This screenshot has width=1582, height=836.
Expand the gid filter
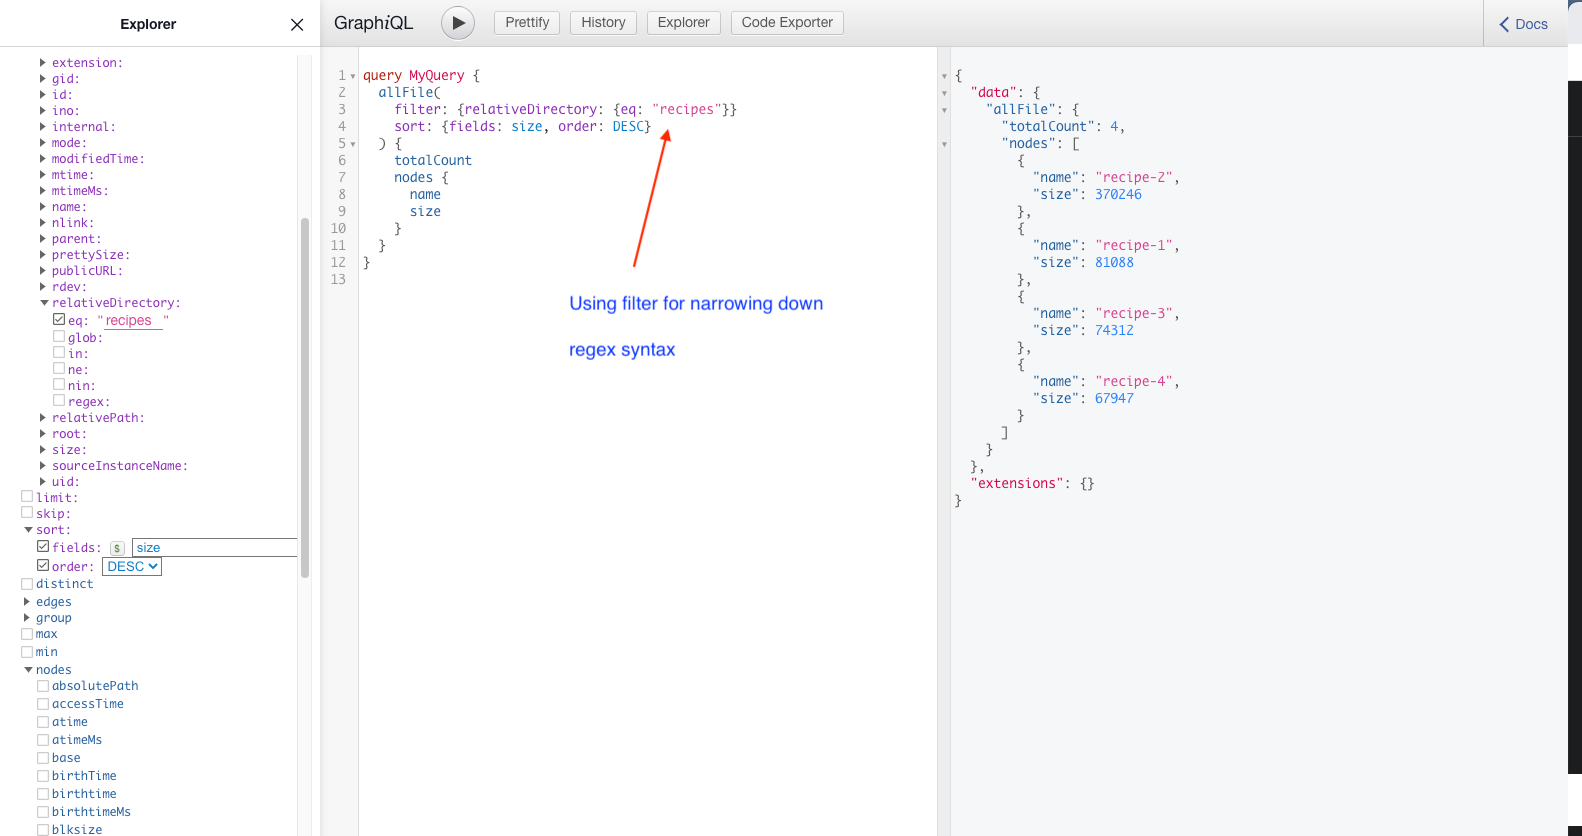click(43, 78)
